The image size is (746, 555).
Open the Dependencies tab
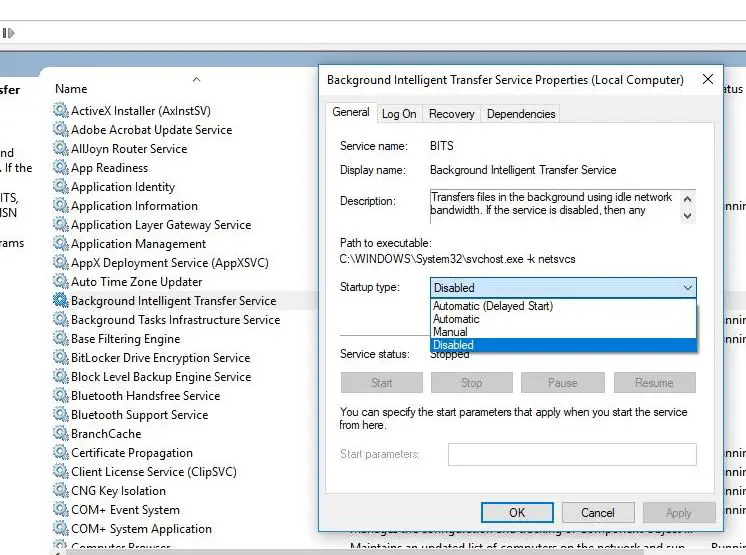pos(520,114)
